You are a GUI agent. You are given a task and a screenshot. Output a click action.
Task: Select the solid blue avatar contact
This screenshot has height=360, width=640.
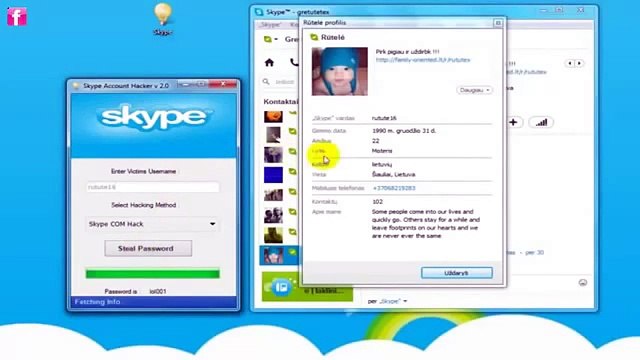point(273,175)
